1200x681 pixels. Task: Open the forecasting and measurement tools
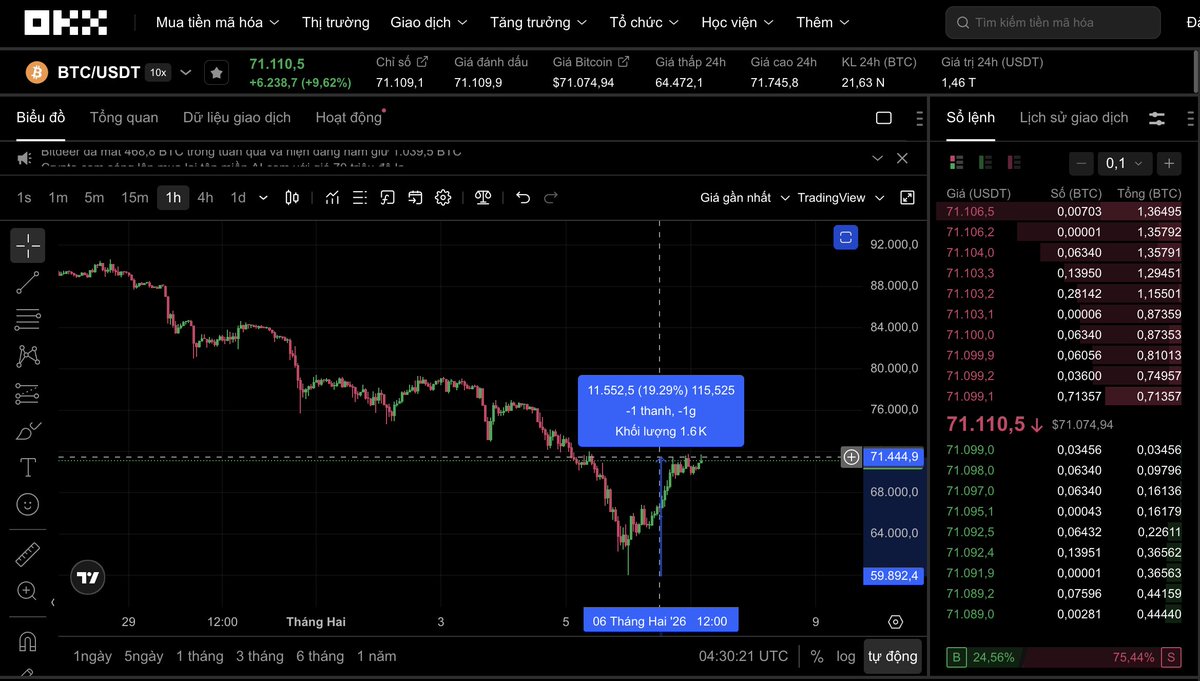(28, 393)
